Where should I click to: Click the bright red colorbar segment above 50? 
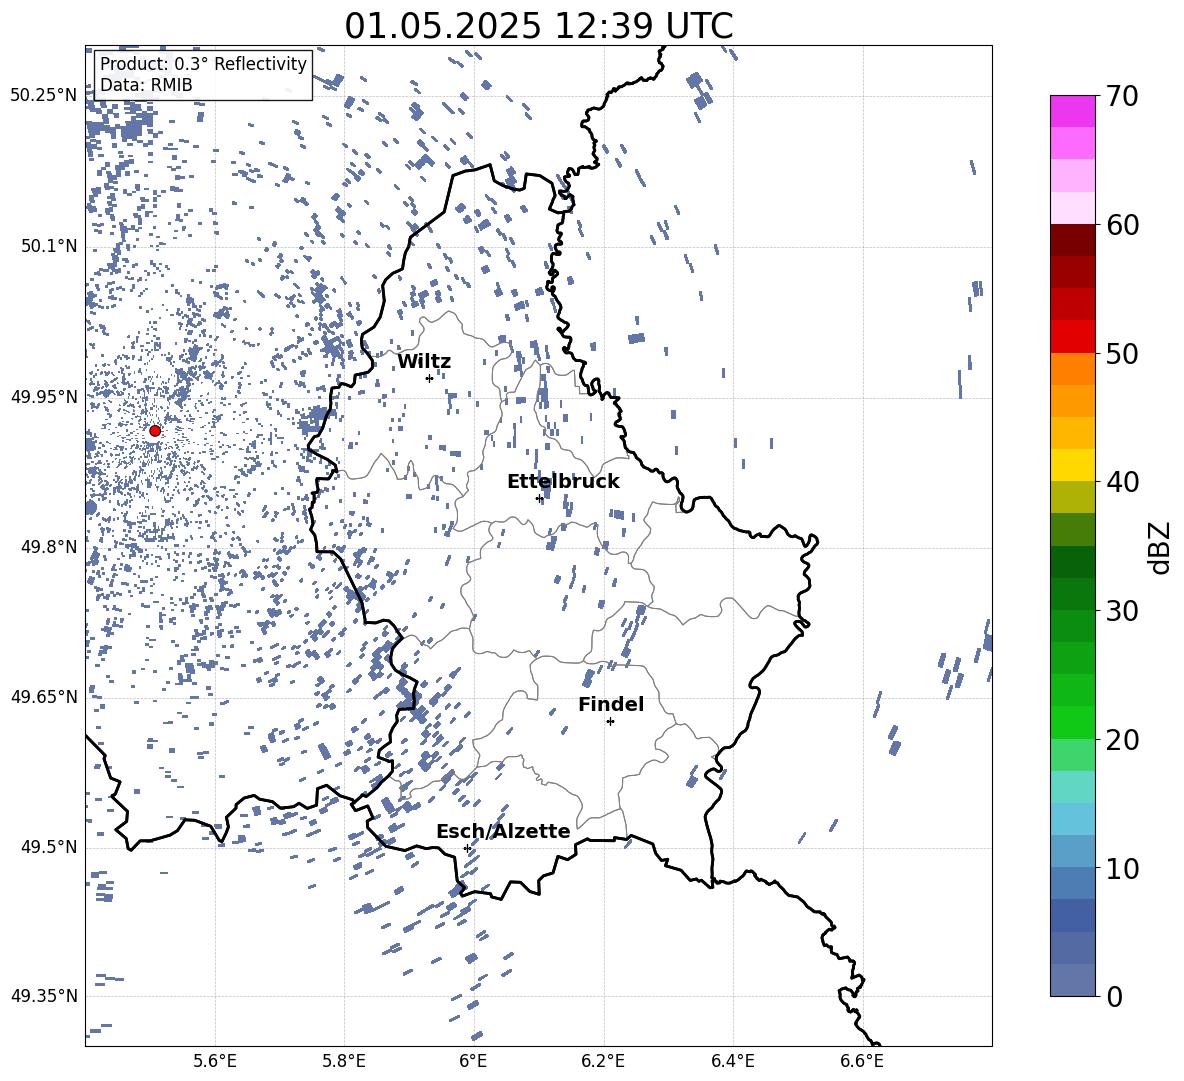pos(1072,337)
